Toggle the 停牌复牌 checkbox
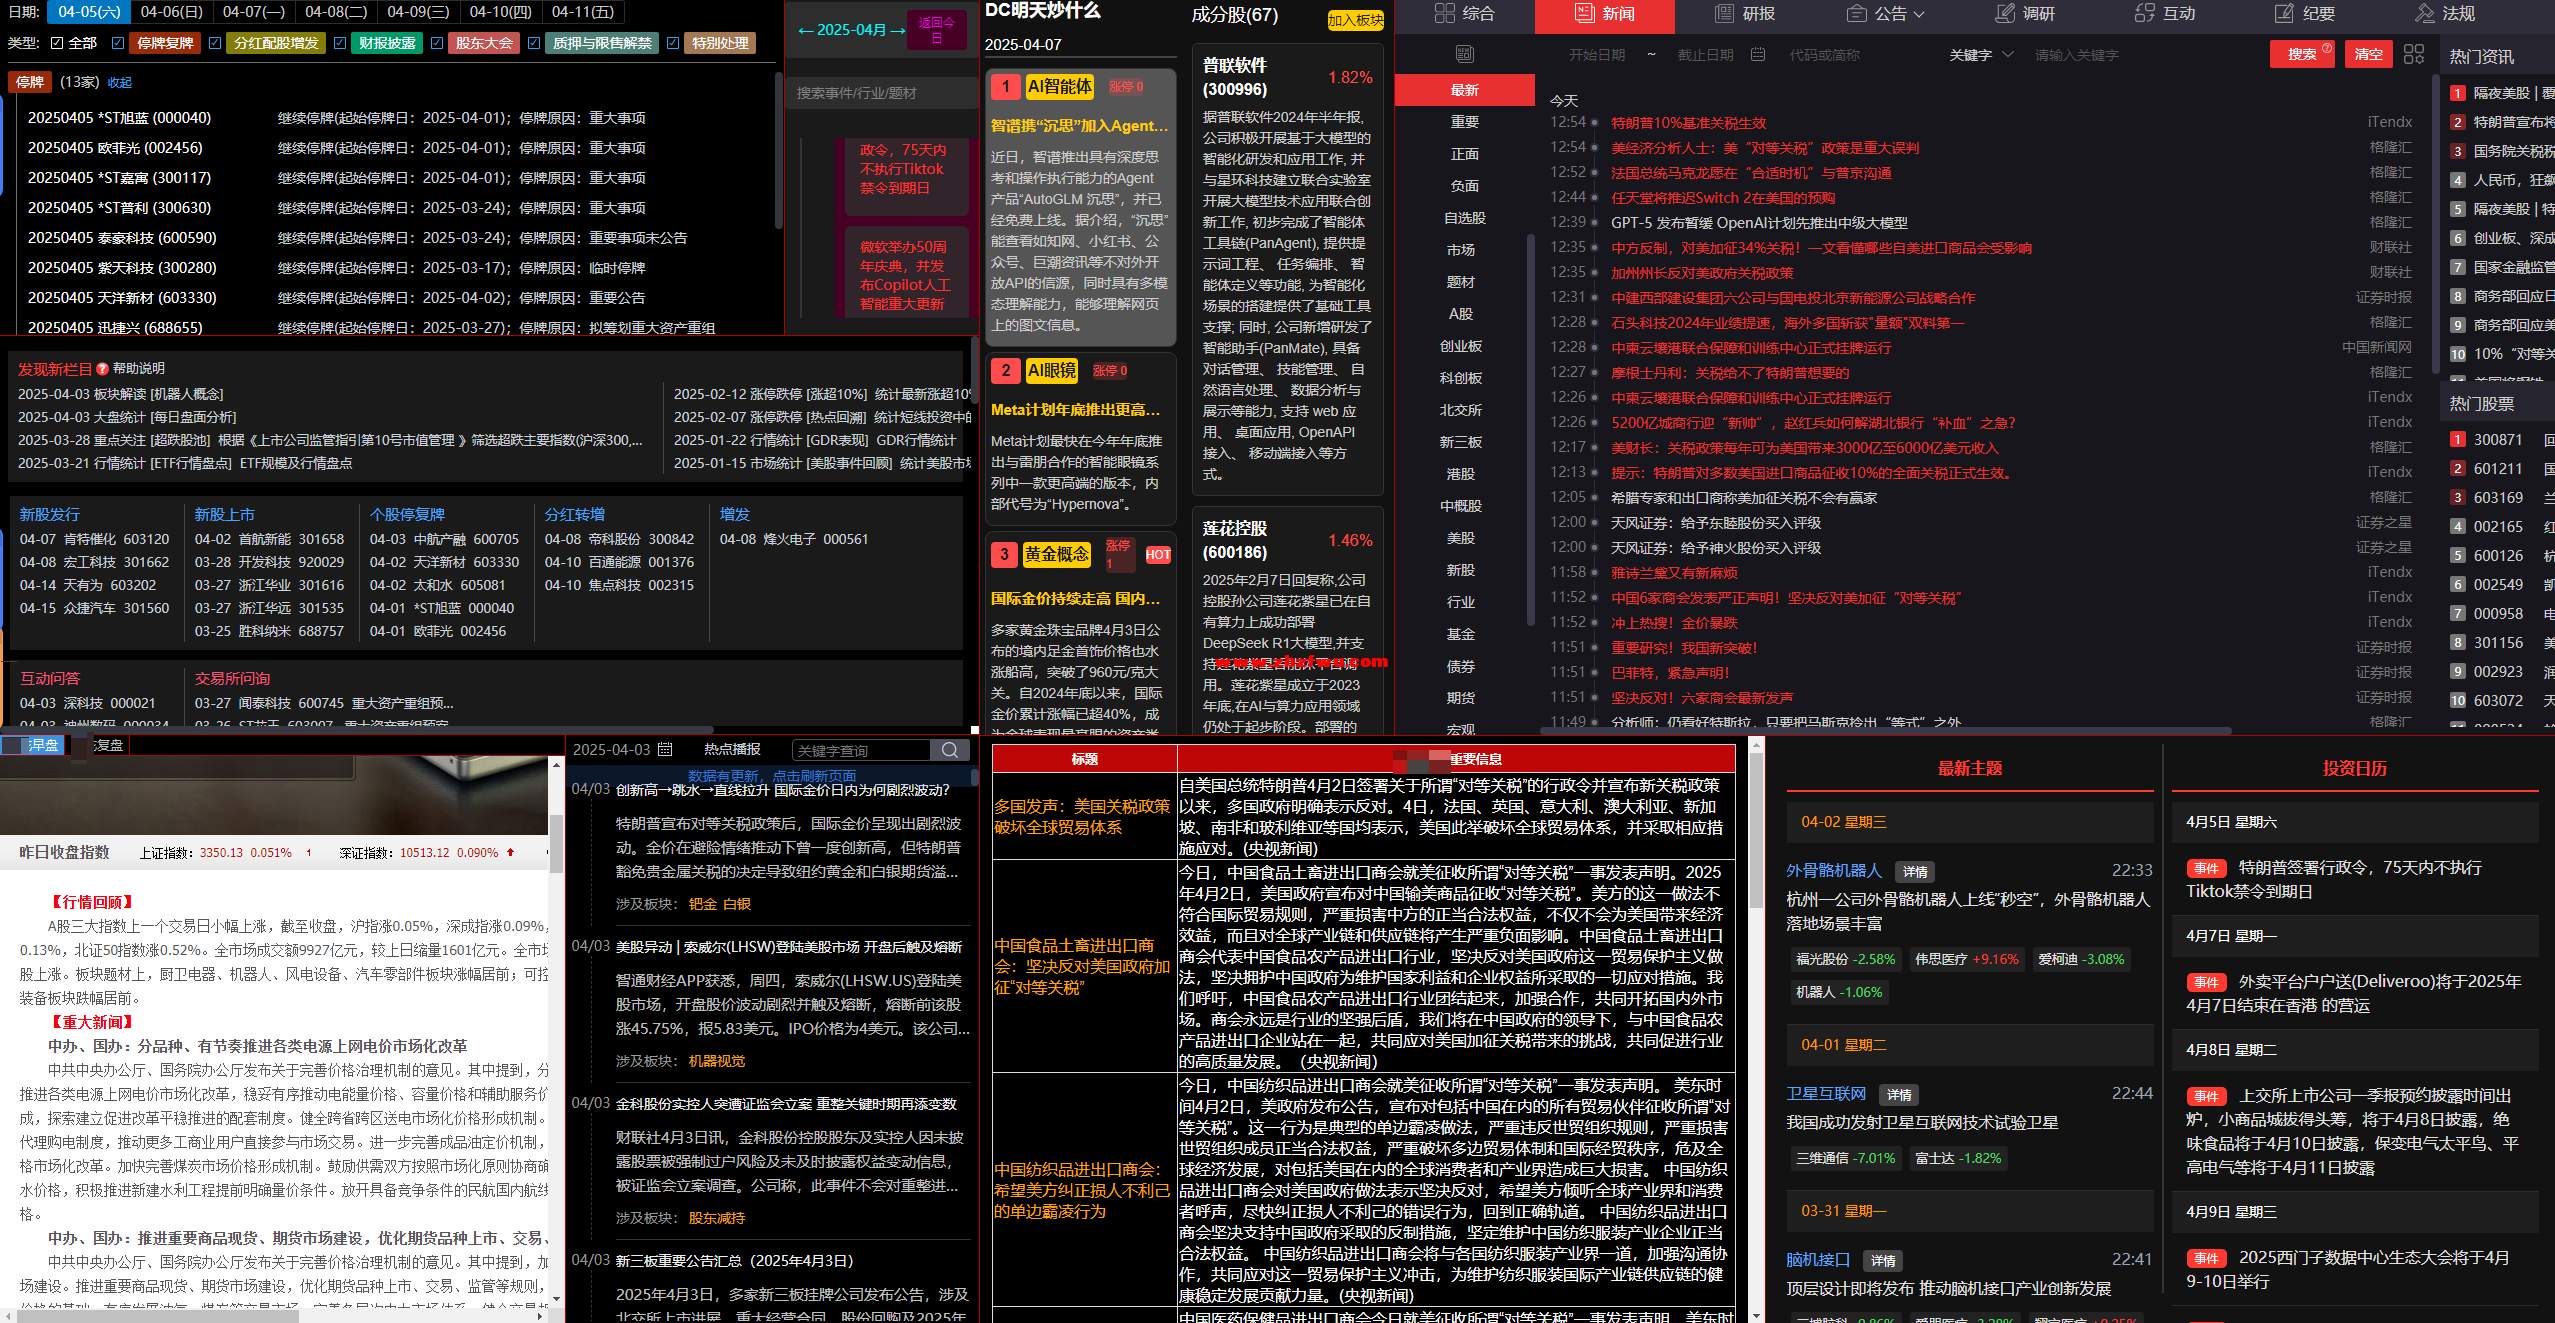The image size is (2555, 1323). pyautogui.click(x=118, y=43)
